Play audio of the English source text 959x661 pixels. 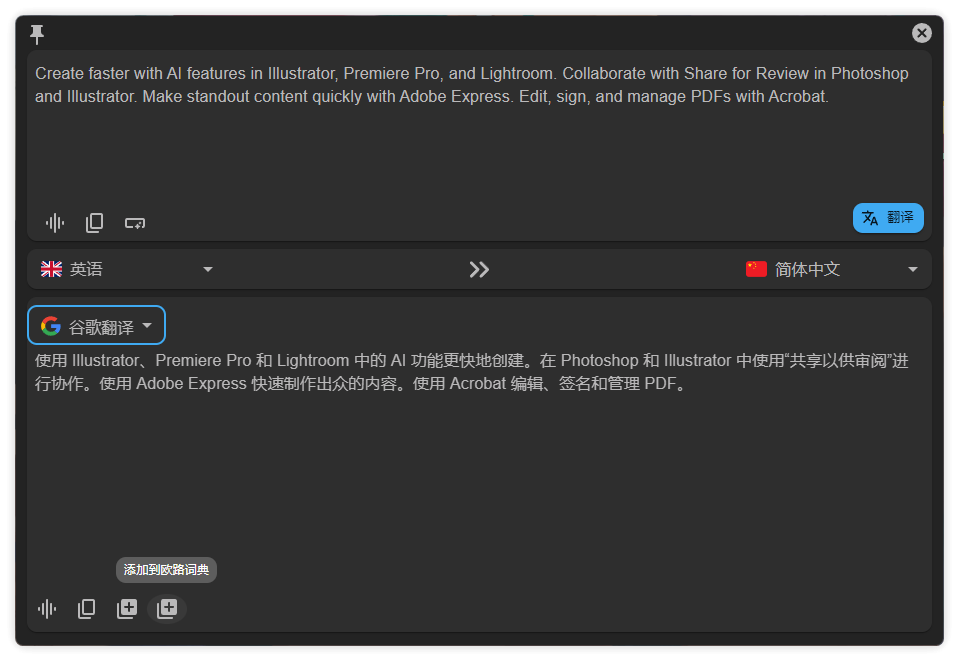(55, 223)
